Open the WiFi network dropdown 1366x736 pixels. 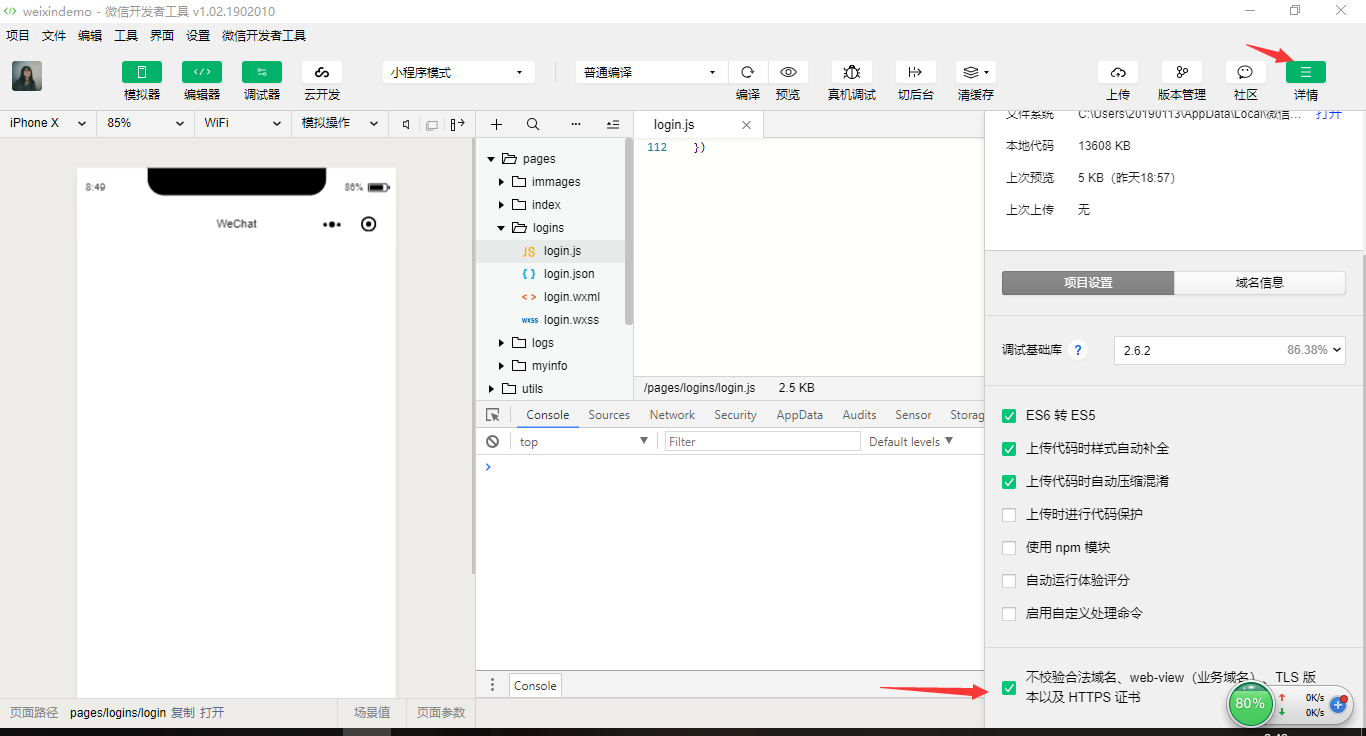point(242,123)
